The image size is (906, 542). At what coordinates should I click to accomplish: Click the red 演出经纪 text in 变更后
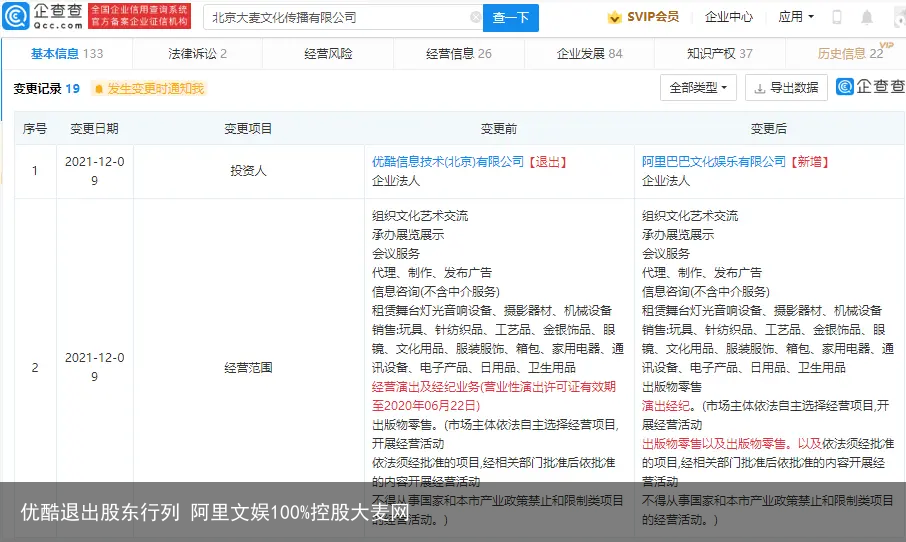coord(666,406)
